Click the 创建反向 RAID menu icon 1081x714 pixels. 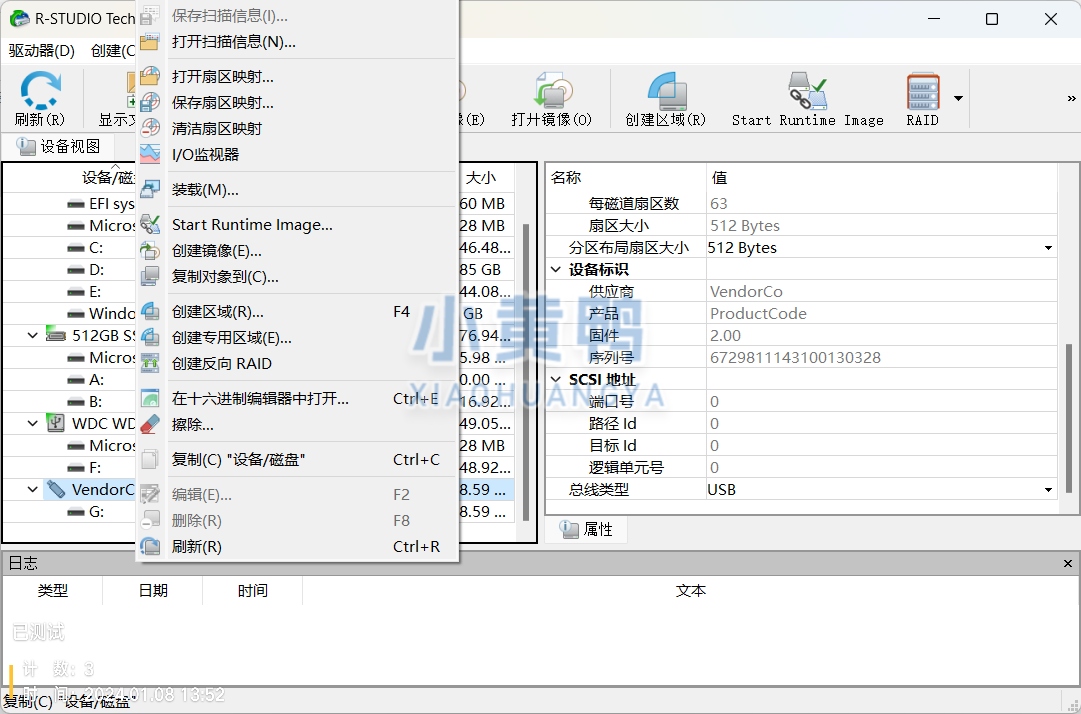click(x=150, y=363)
